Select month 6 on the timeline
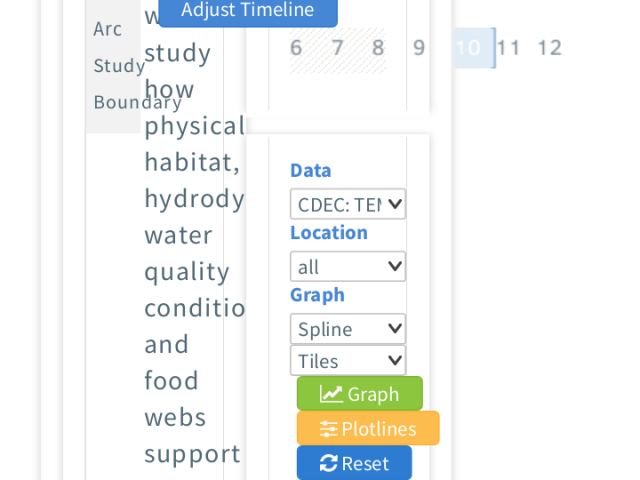This screenshot has width=640, height=480. (296, 48)
